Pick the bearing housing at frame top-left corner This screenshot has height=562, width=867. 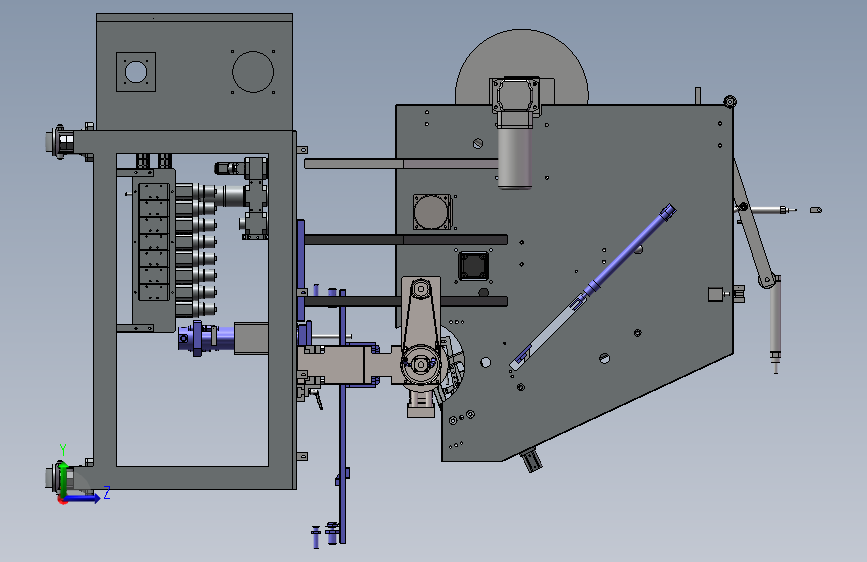(62, 142)
